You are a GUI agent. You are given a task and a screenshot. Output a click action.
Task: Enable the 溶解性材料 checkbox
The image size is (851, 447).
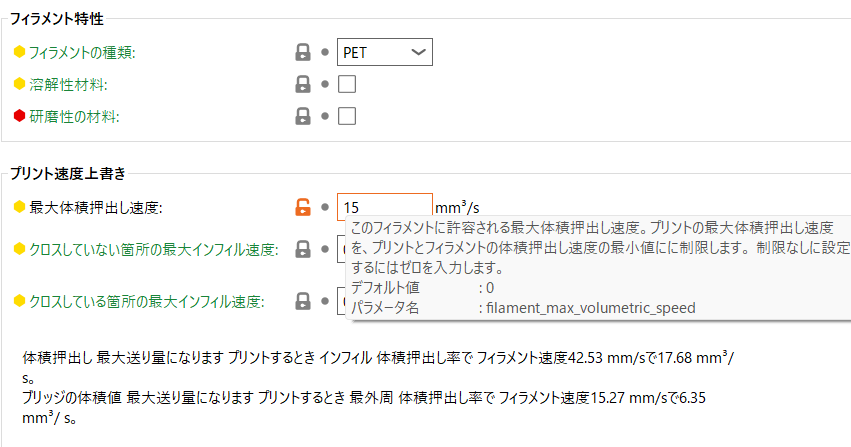click(347, 85)
